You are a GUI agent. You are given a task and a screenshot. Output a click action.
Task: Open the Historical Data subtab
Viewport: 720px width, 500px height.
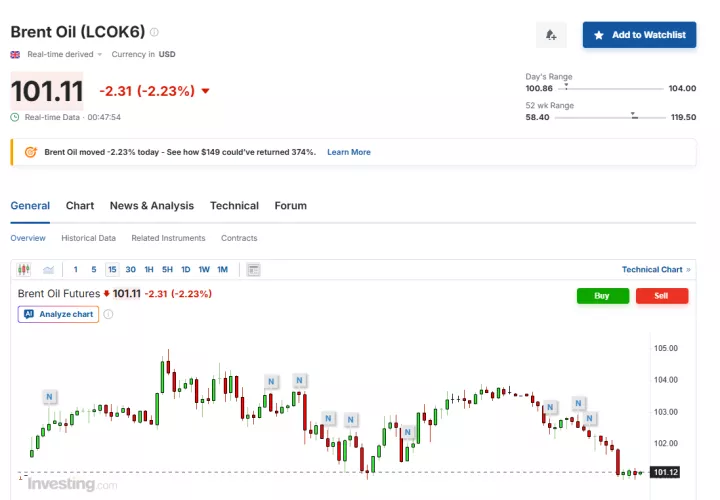click(88, 238)
